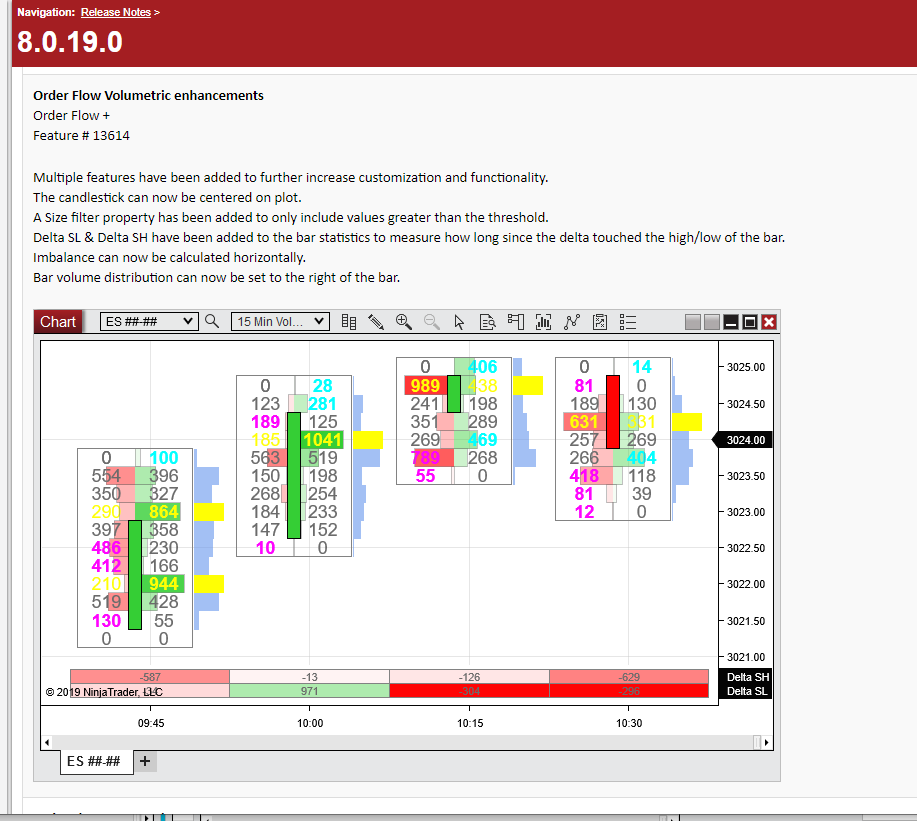Click the 3021.00 price axis label
The width and height of the screenshot is (917, 821).
click(x=746, y=657)
